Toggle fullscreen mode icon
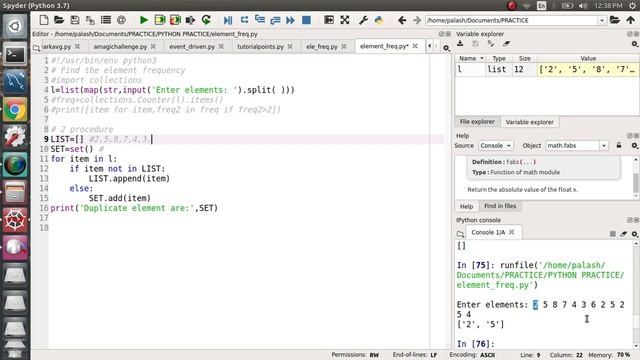The image size is (640, 360). point(344,20)
